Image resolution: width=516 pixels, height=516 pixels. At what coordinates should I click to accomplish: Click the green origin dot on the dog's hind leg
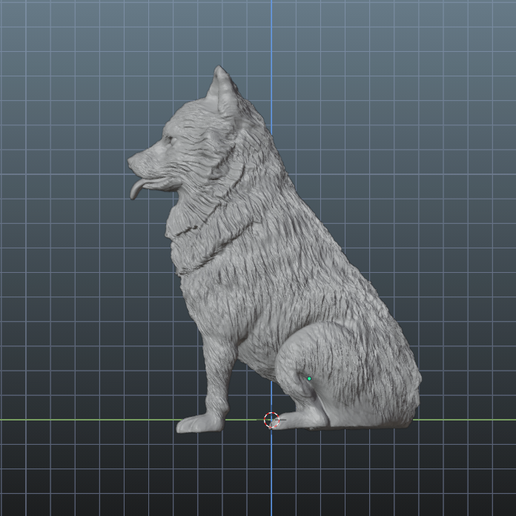click(309, 379)
